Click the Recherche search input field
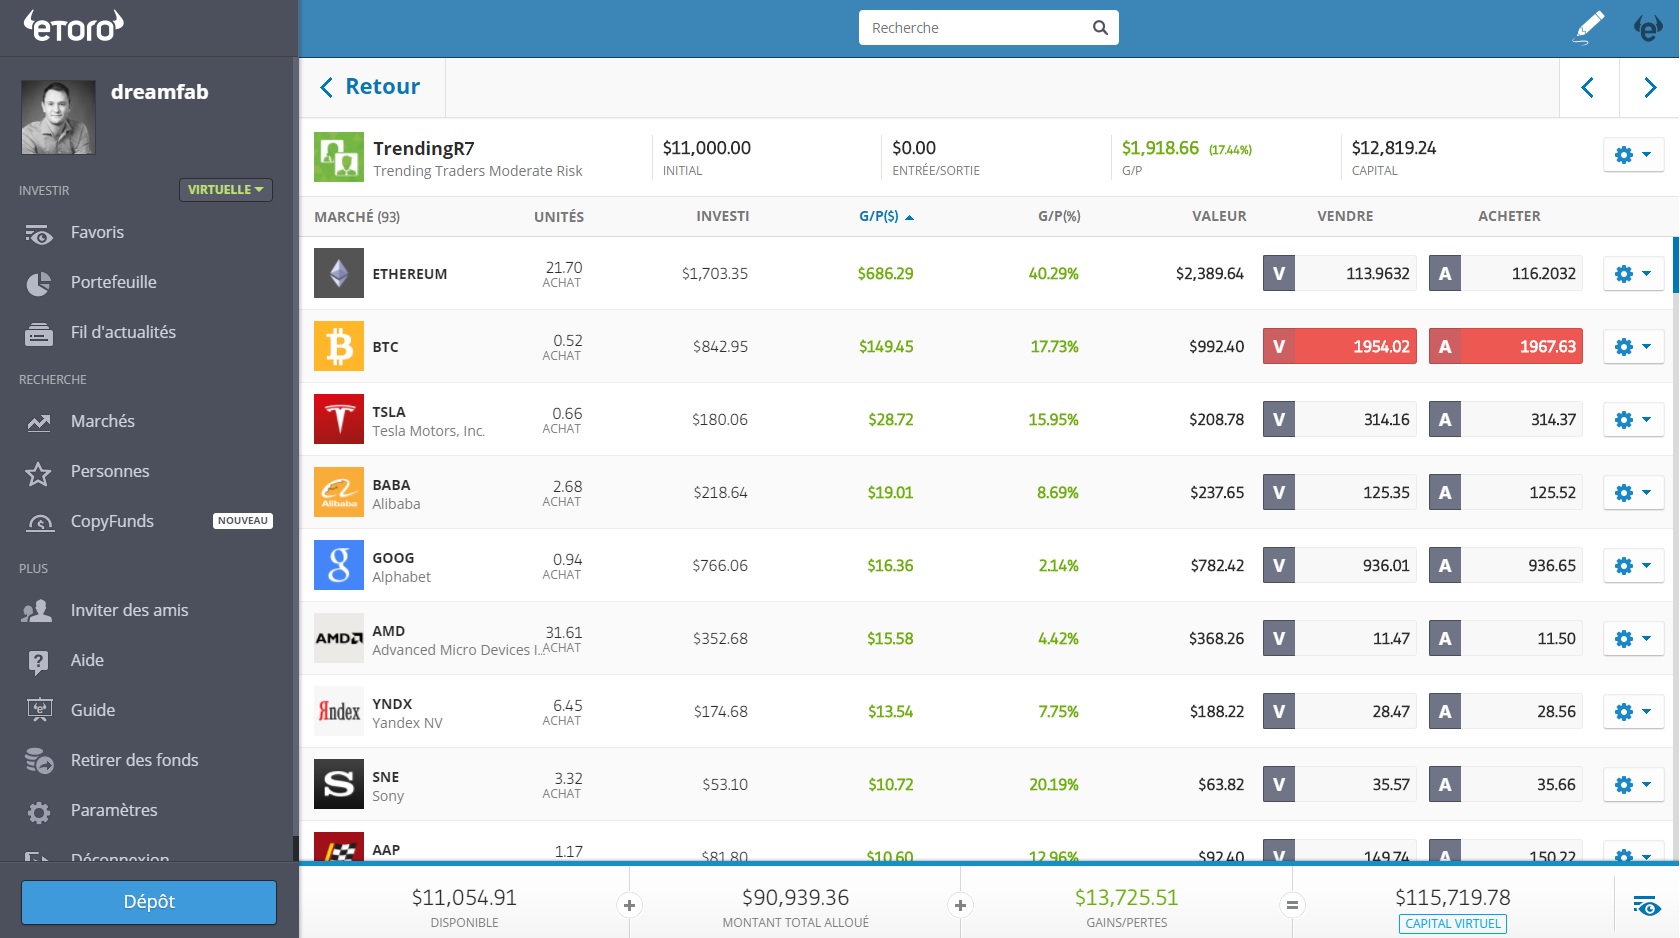Viewport: 1680px width, 938px height. (x=975, y=28)
